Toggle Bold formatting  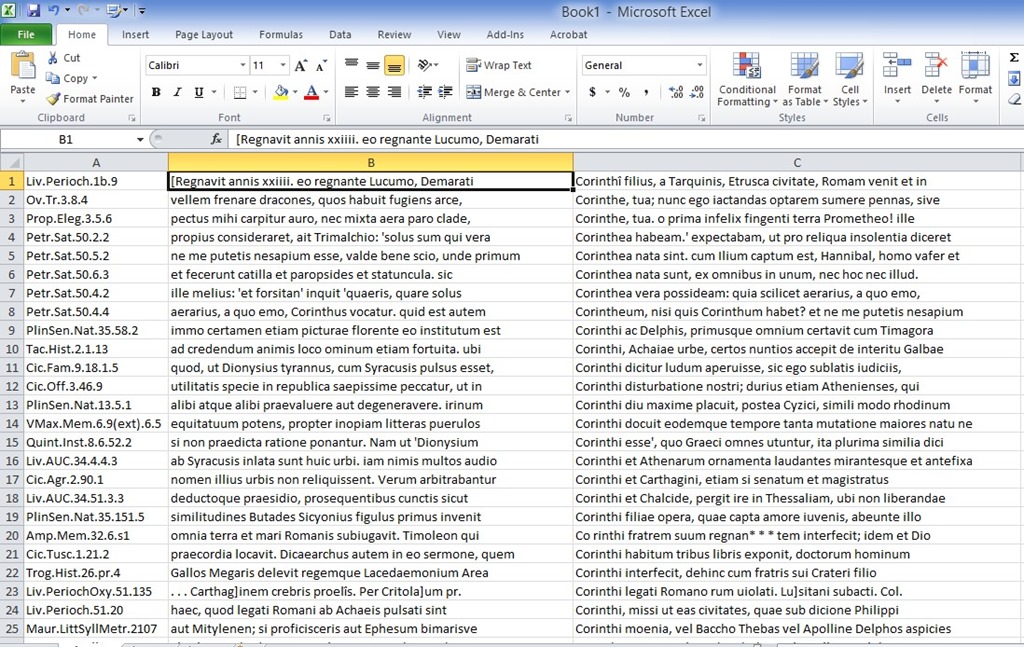pos(156,92)
